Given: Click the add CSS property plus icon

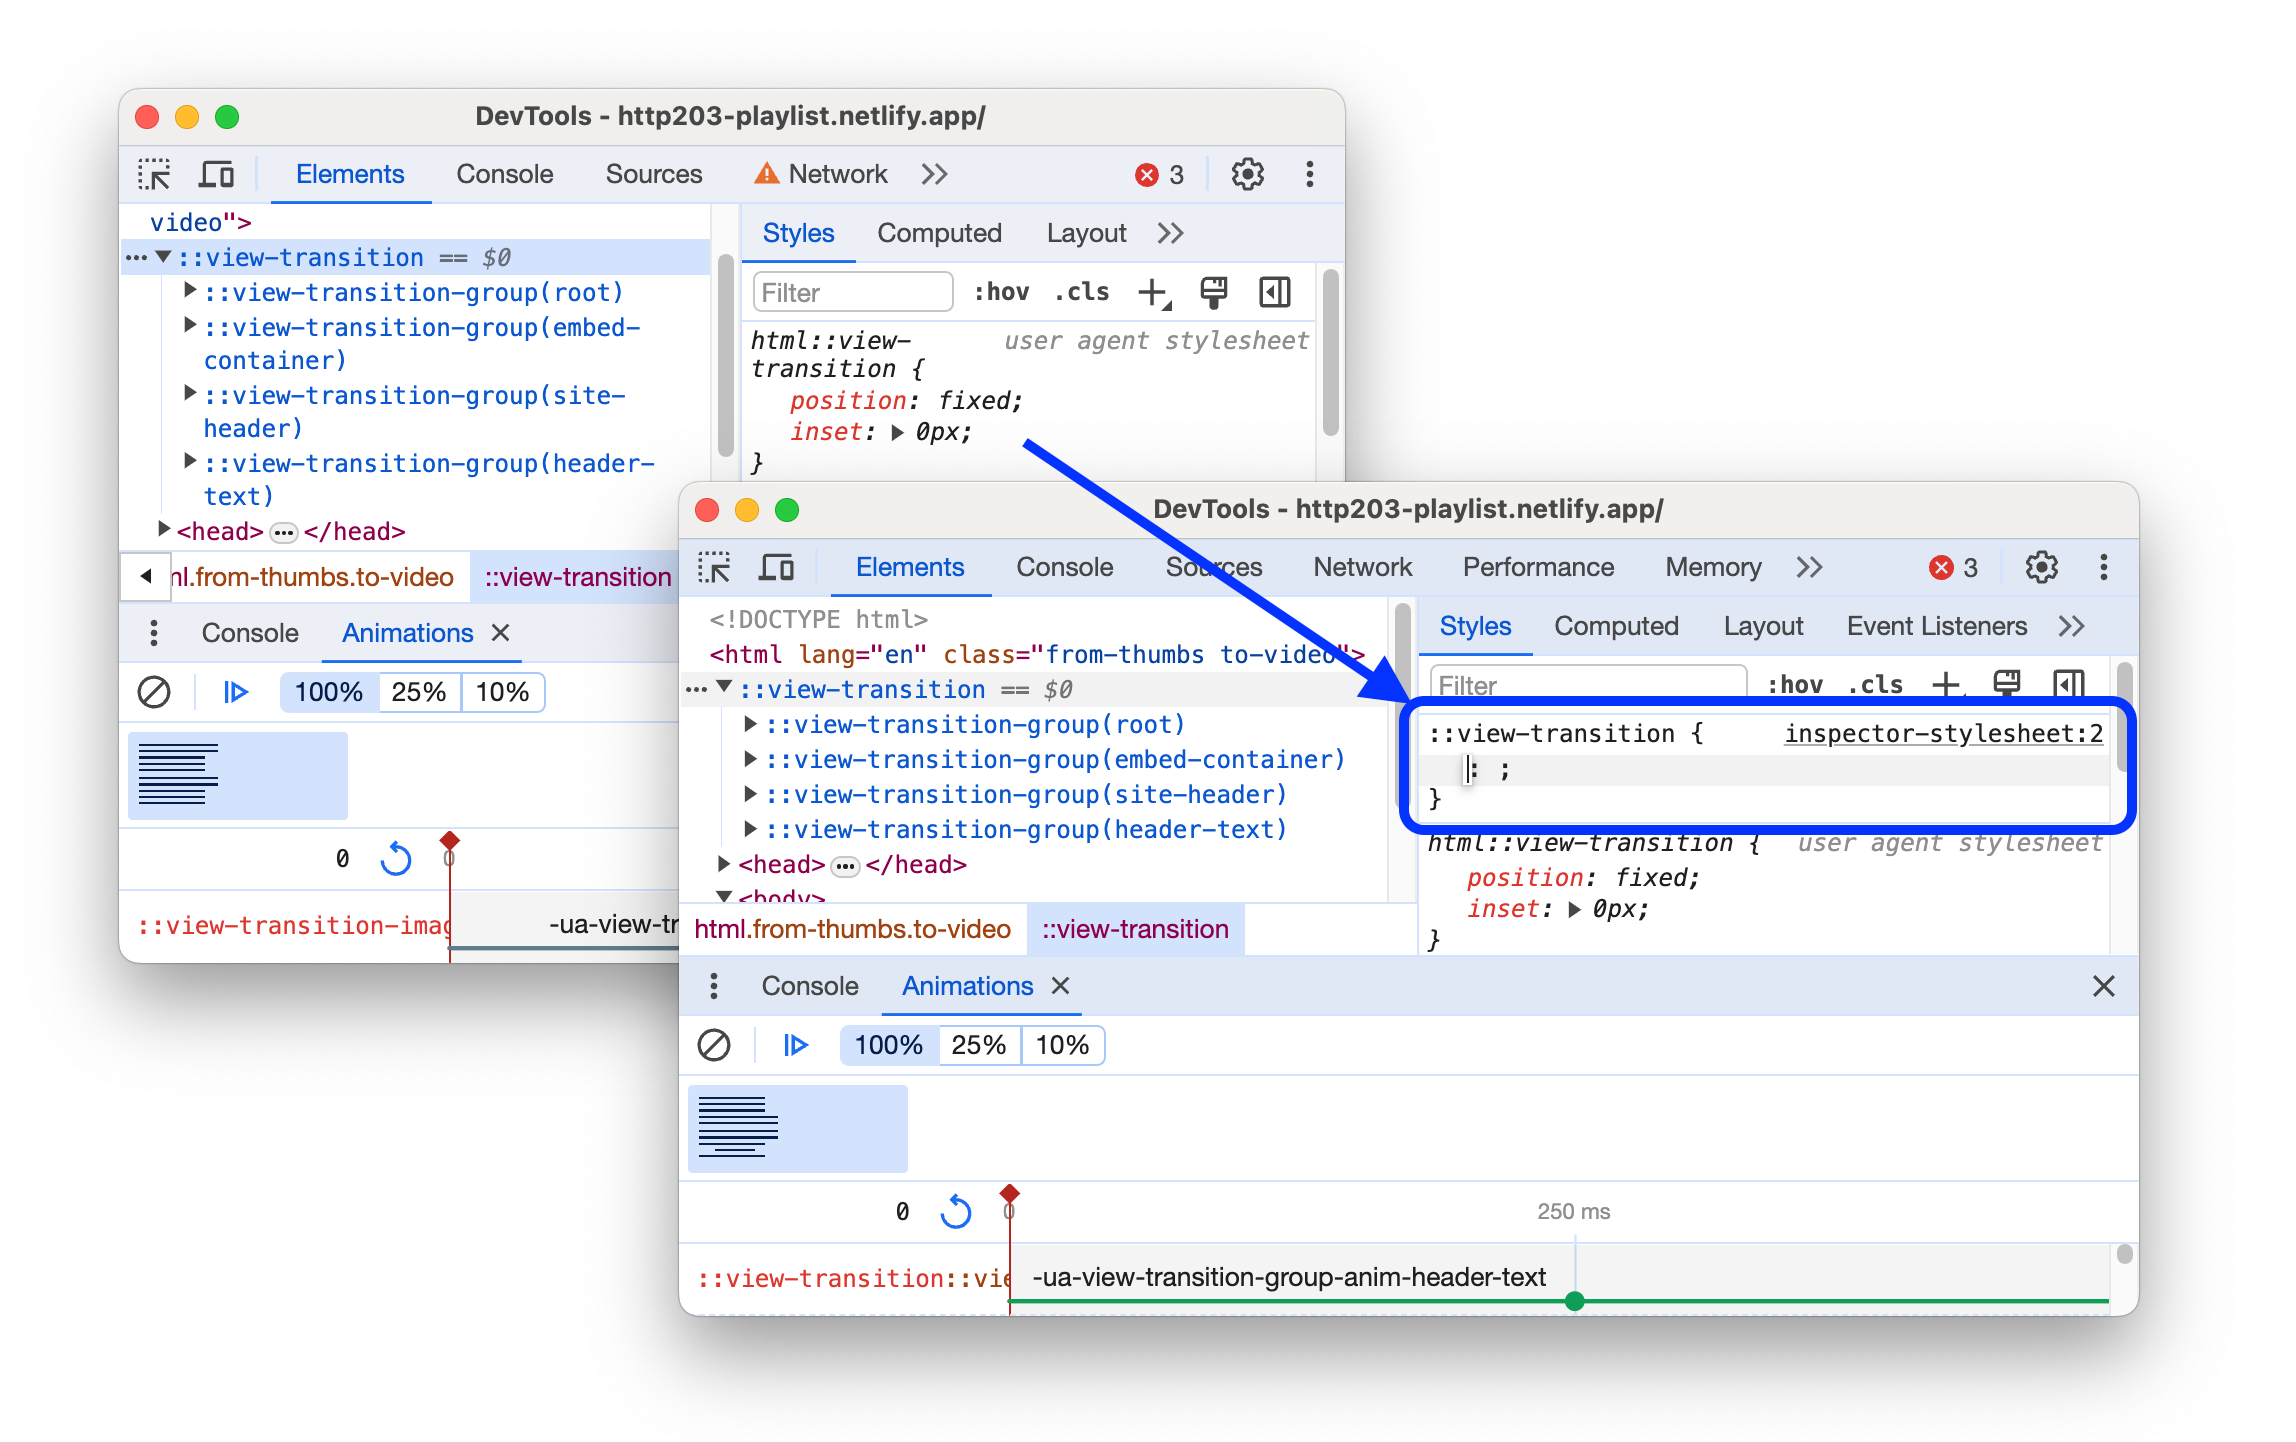Looking at the screenshot, I should pyautogui.click(x=1945, y=681).
